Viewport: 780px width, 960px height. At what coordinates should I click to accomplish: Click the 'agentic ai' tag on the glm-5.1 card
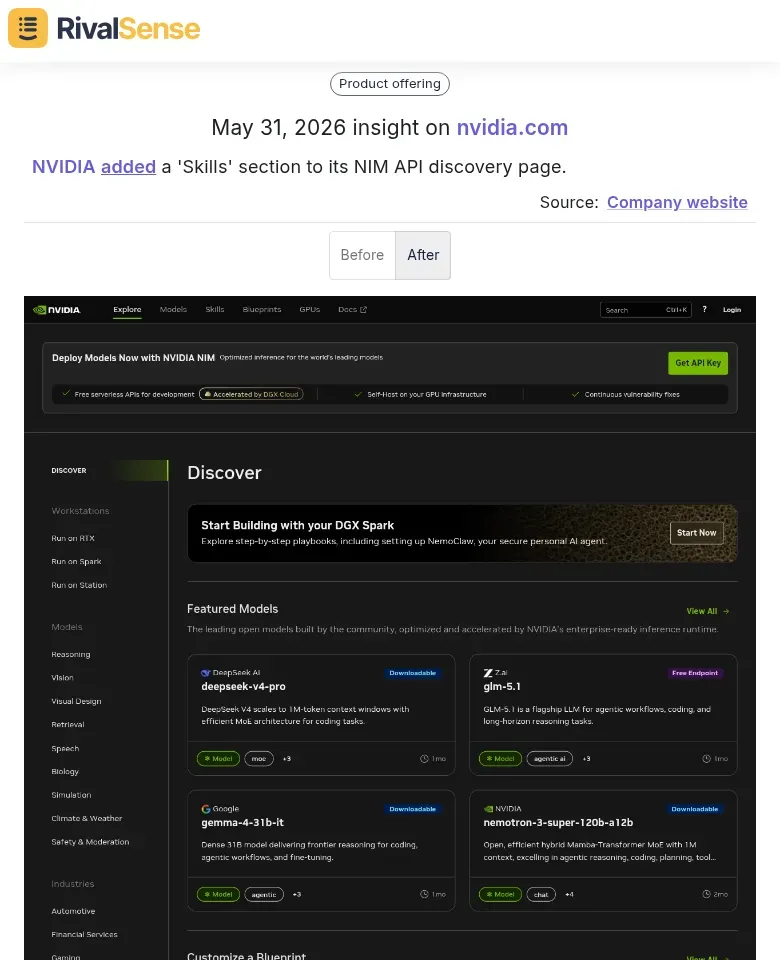pos(550,759)
